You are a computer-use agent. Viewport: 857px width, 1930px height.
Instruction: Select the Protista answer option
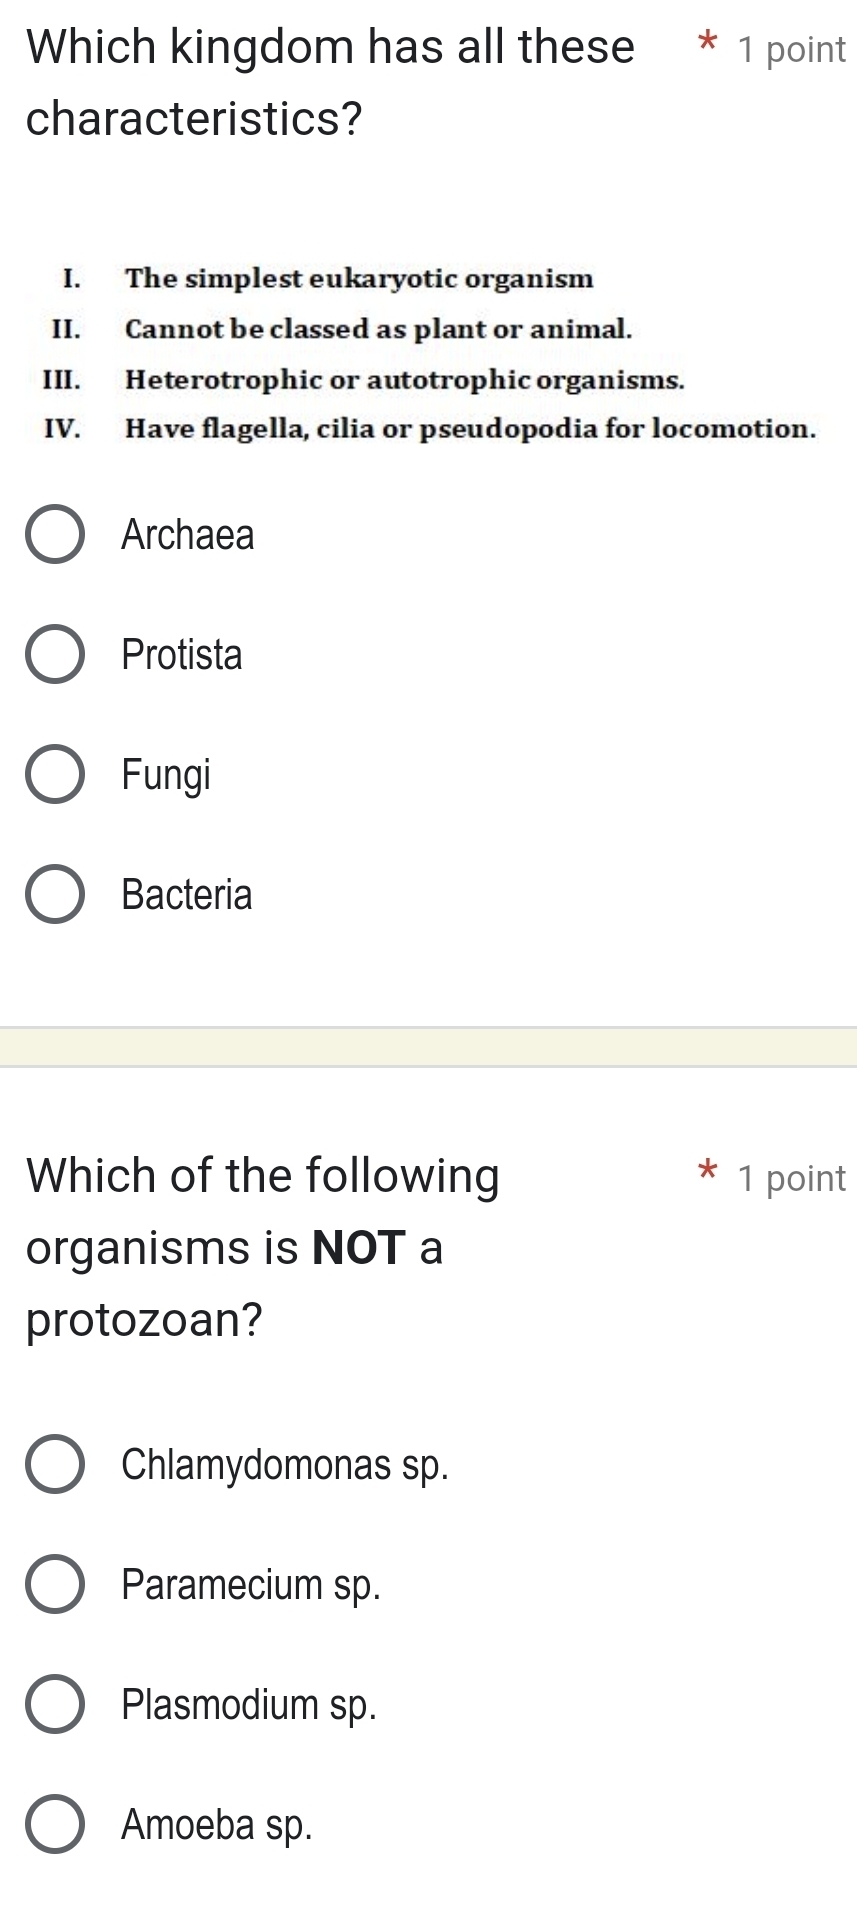(54, 655)
